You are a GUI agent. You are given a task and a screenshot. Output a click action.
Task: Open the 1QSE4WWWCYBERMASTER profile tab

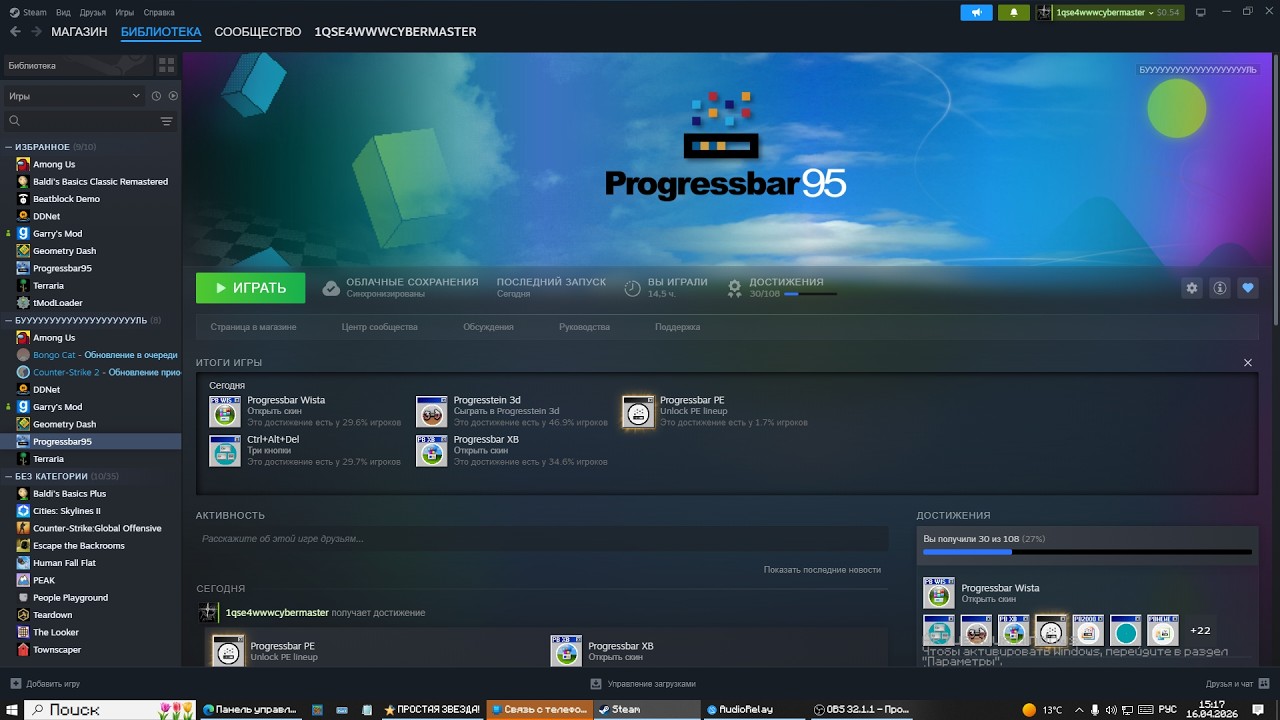[395, 32]
